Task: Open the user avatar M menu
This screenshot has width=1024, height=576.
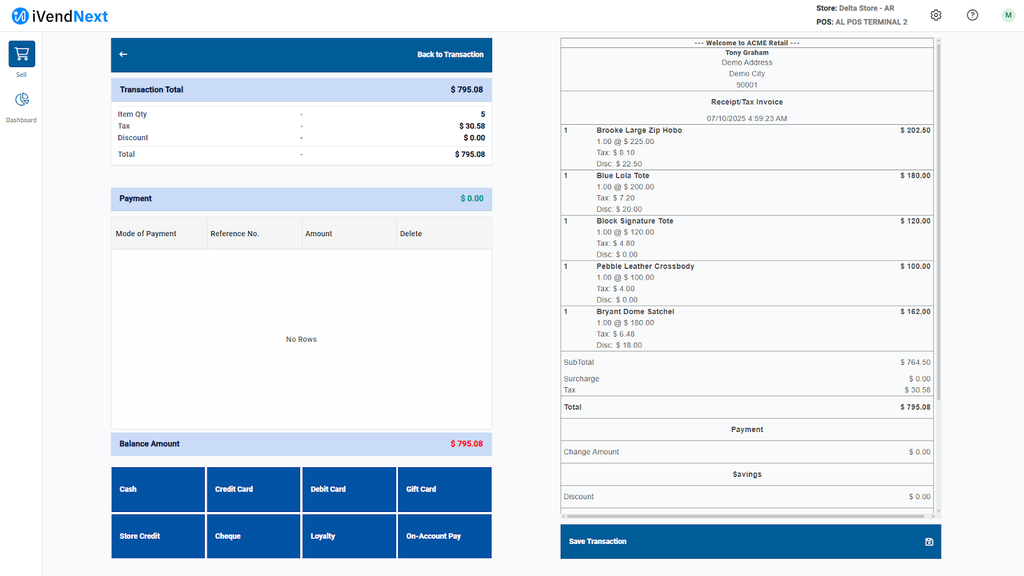Action: [x=1007, y=15]
